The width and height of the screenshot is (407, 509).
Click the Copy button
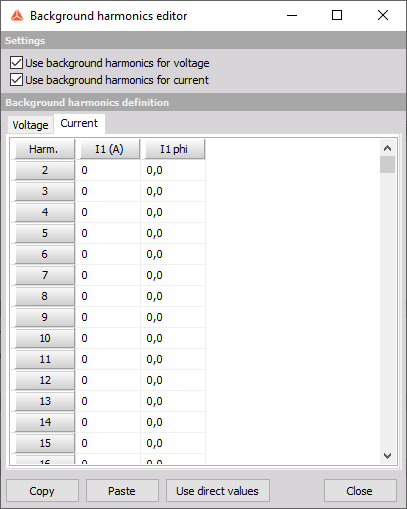42,490
